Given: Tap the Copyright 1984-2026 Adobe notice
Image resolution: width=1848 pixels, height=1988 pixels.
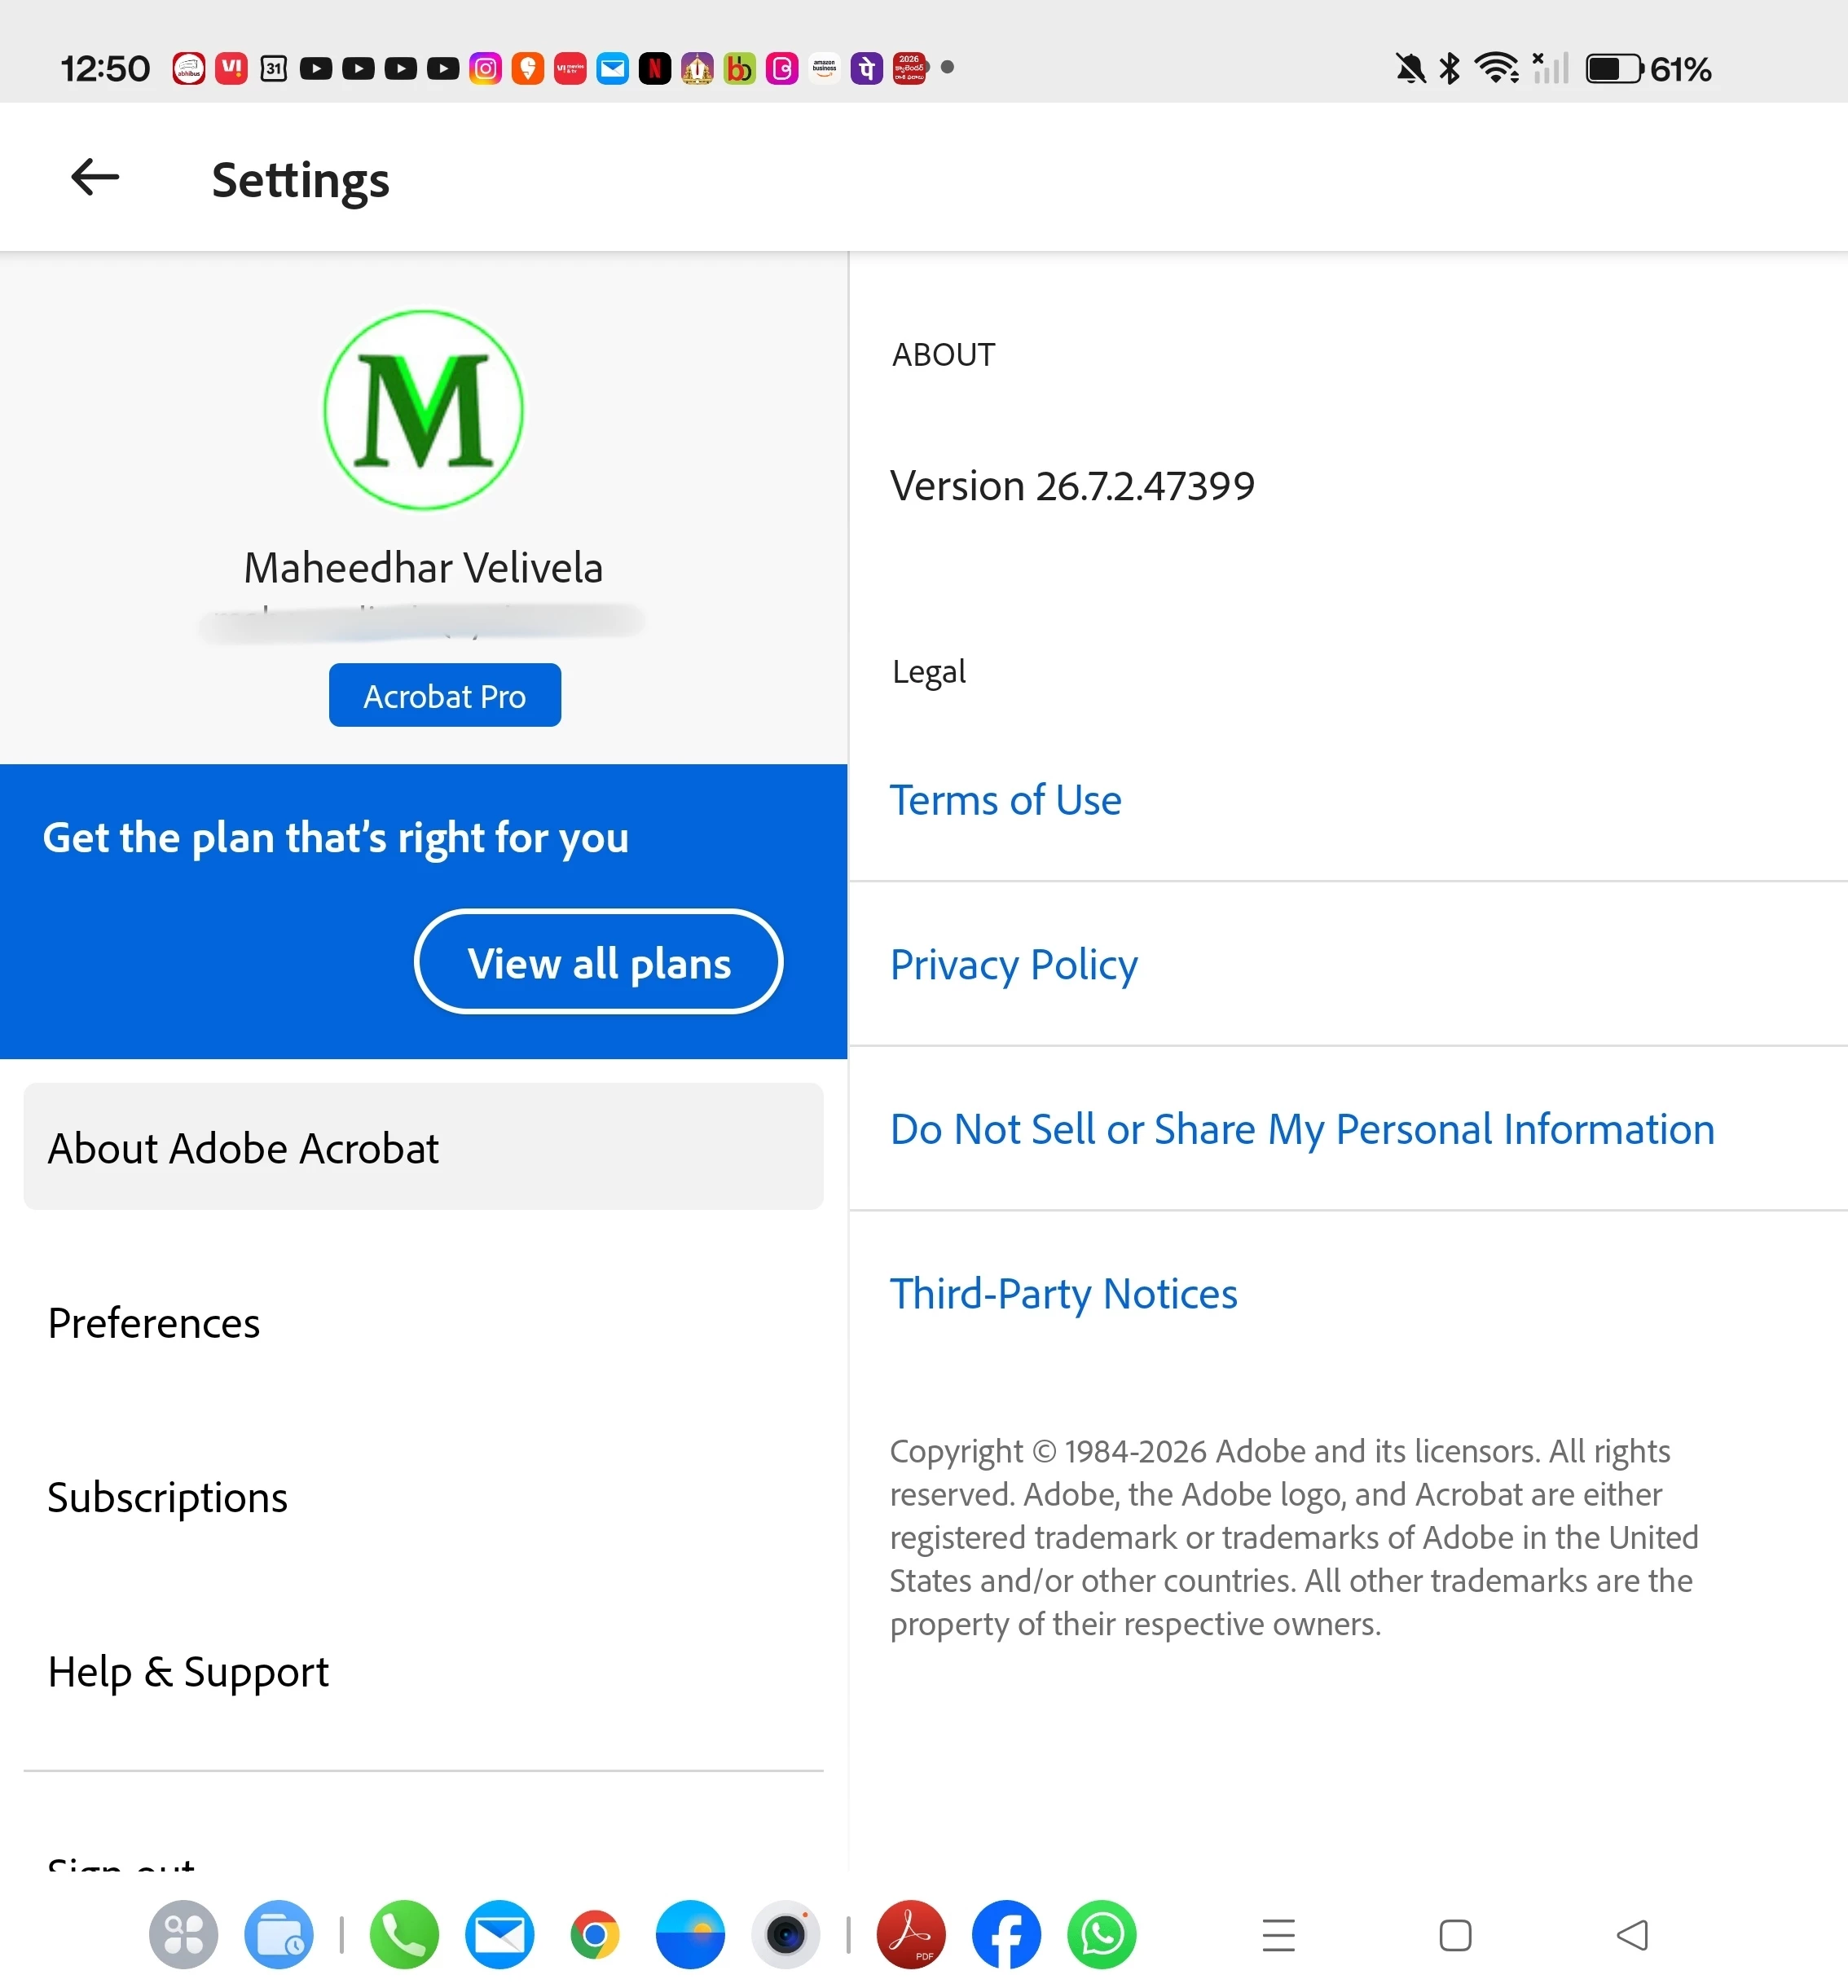Looking at the screenshot, I should (1294, 1537).
